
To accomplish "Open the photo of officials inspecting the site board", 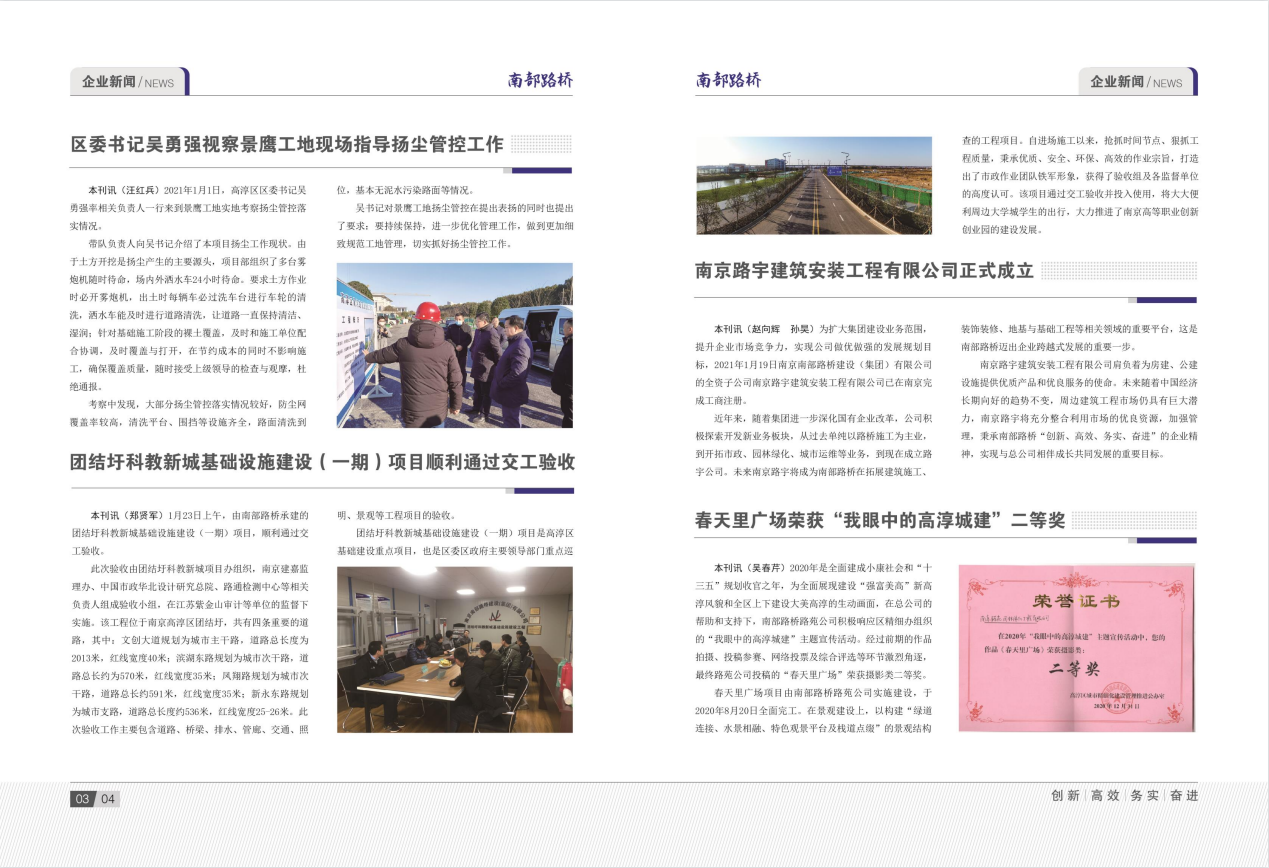I will [x=455, y=345].
